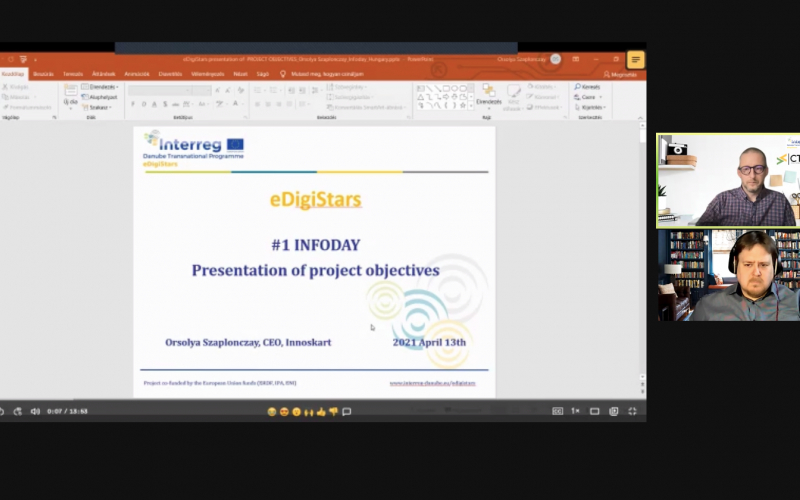The image size is (800, 500).
Task: Click the Másolás copy button
Action: [18, 97]
